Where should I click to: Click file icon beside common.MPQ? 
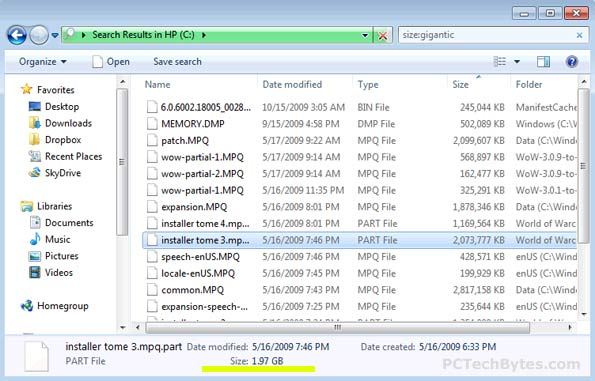[x=152, y=290]
